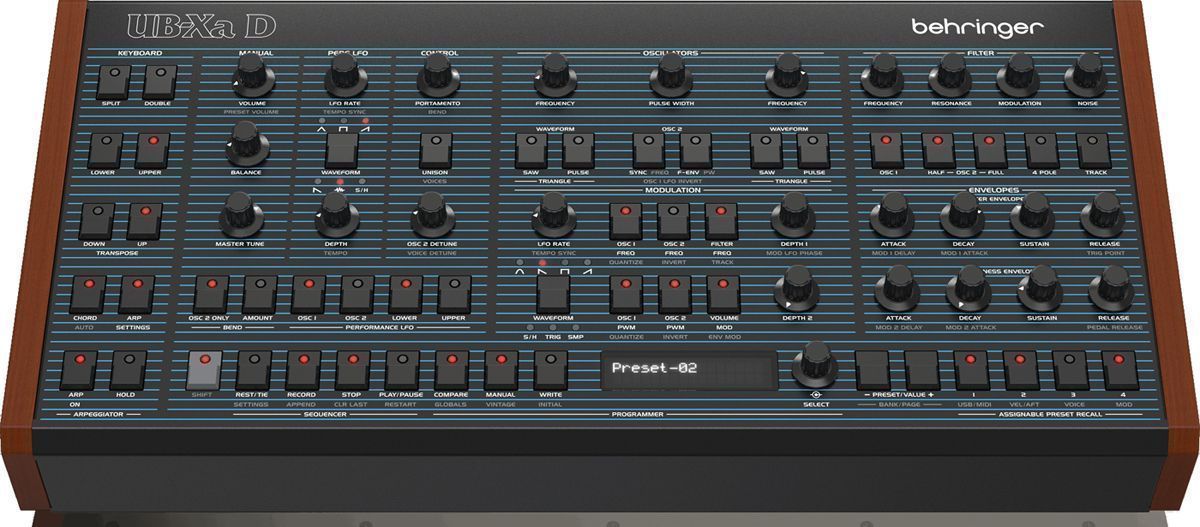Enable the F-Env button
The height and width of the screenshot is (527, 1200).
(695, 151)
